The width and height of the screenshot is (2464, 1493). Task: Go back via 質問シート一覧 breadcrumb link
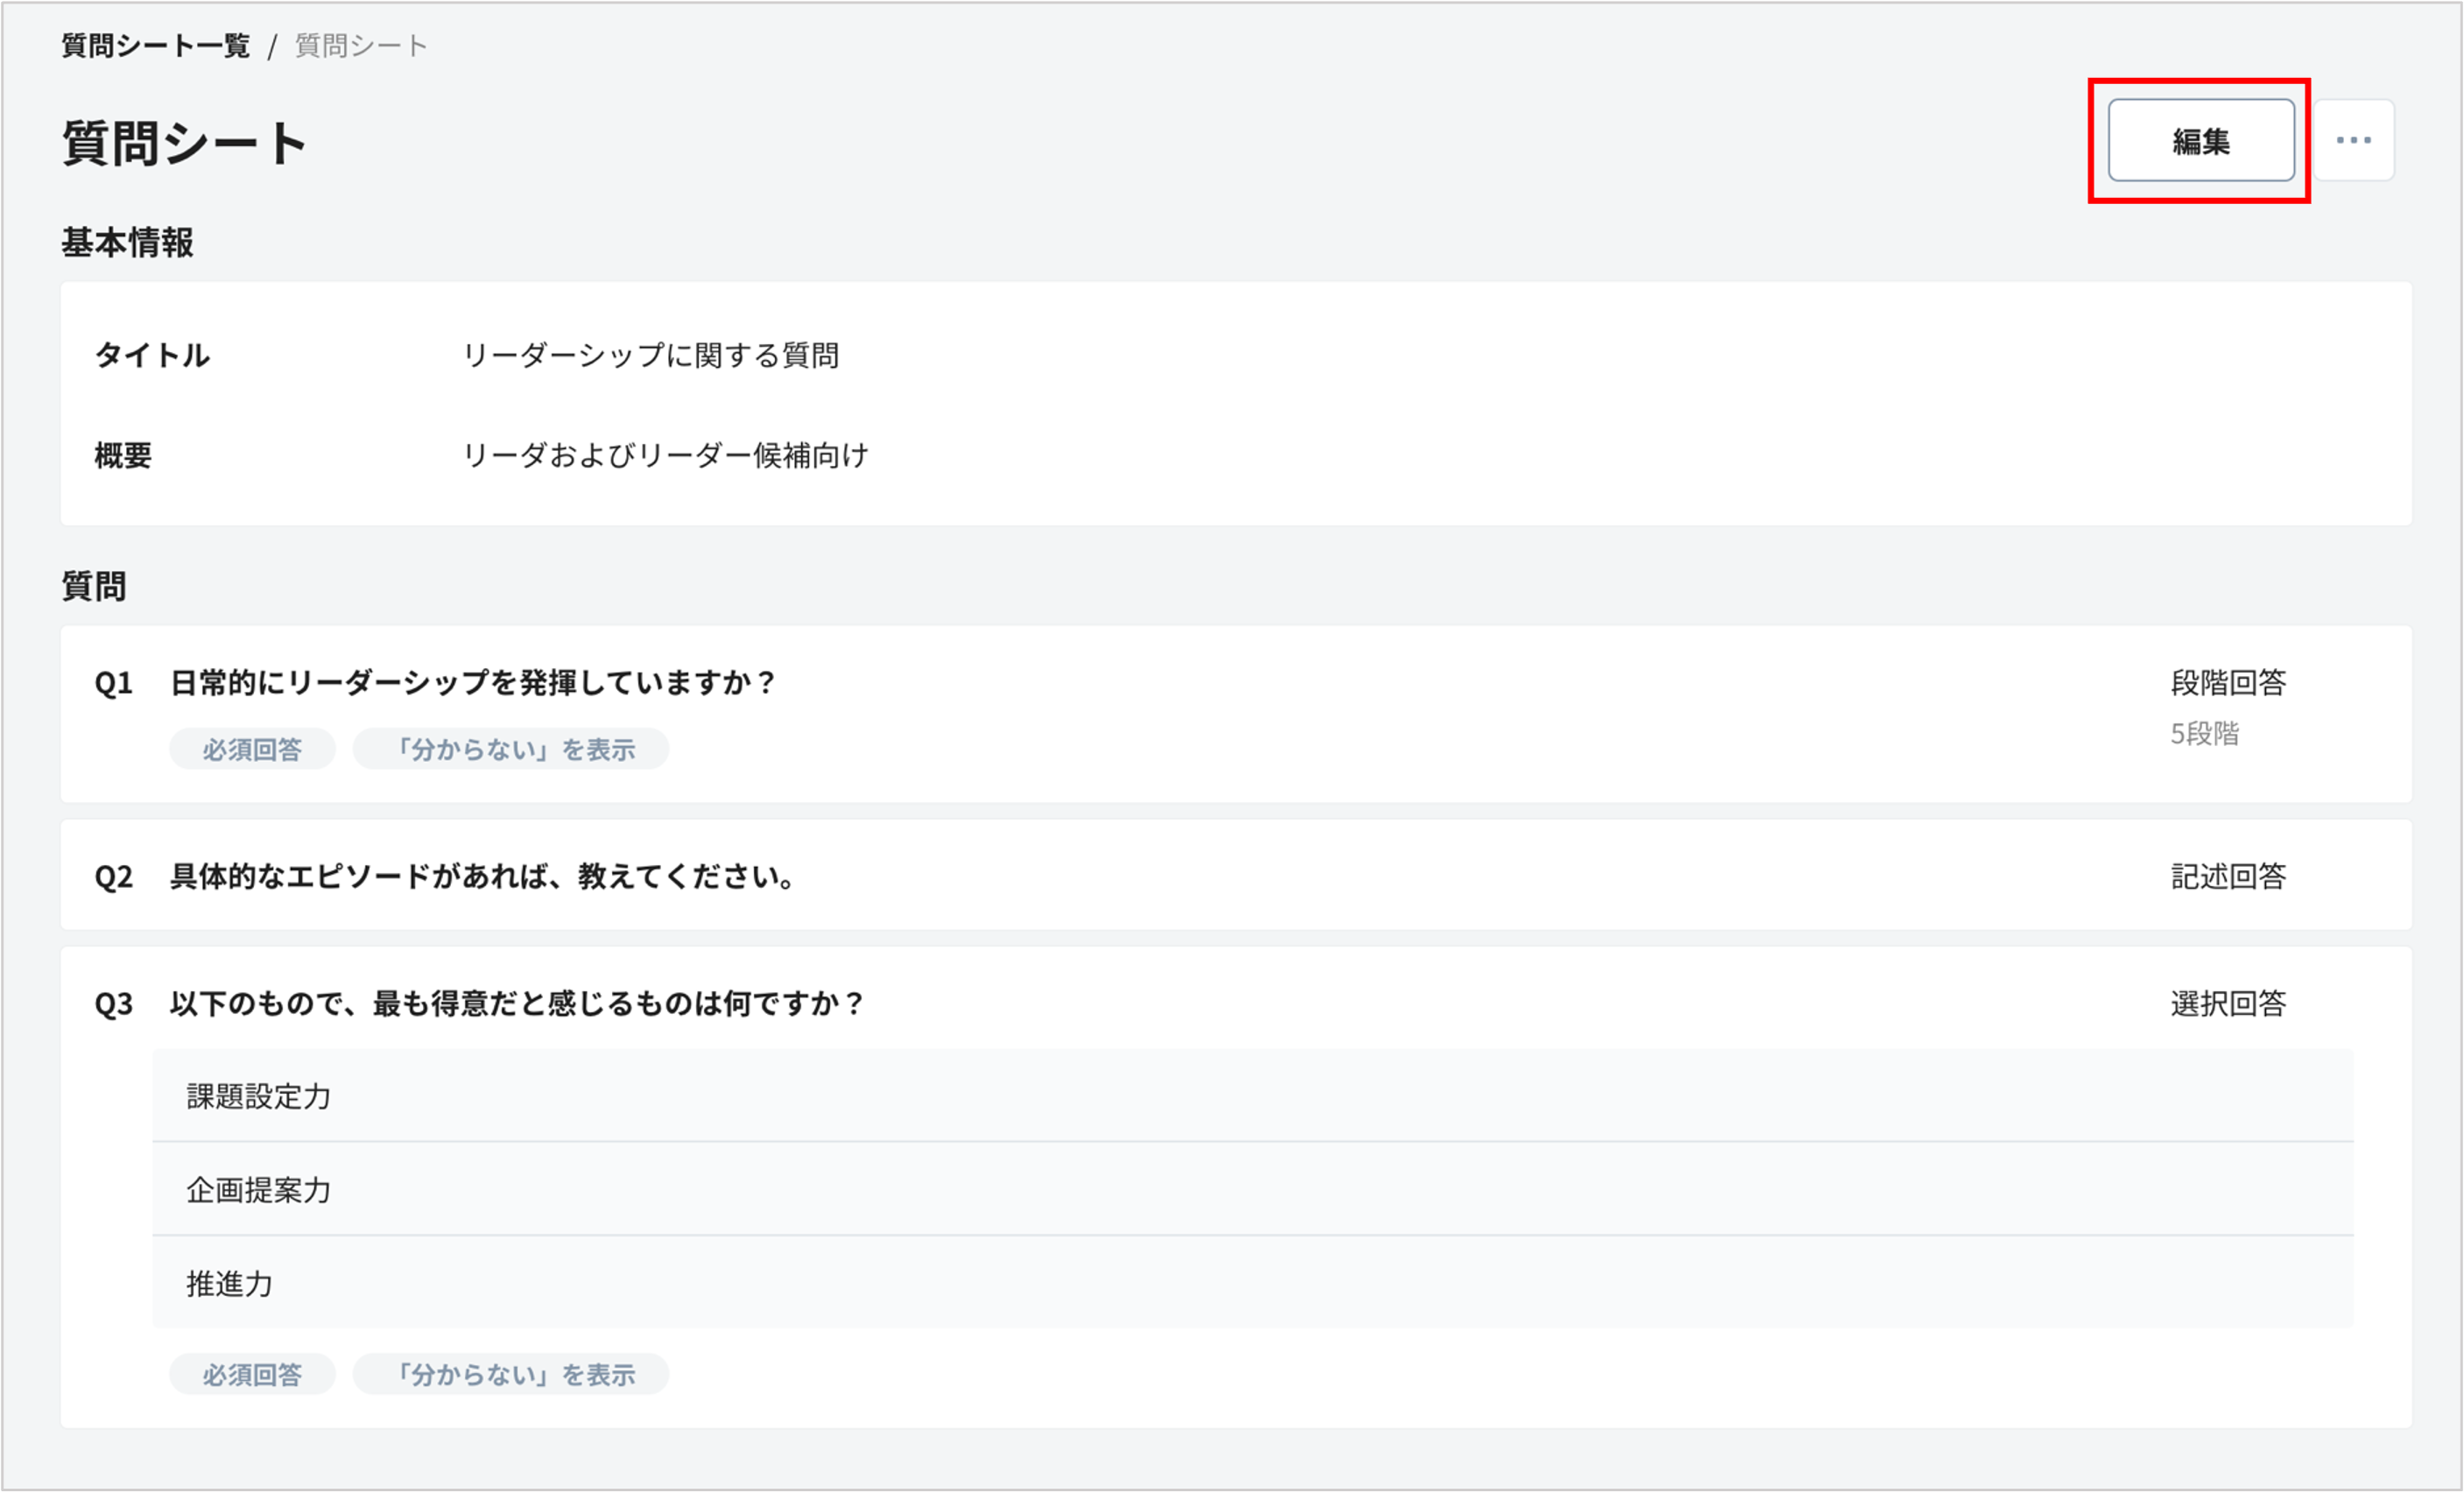click(155, 46)
